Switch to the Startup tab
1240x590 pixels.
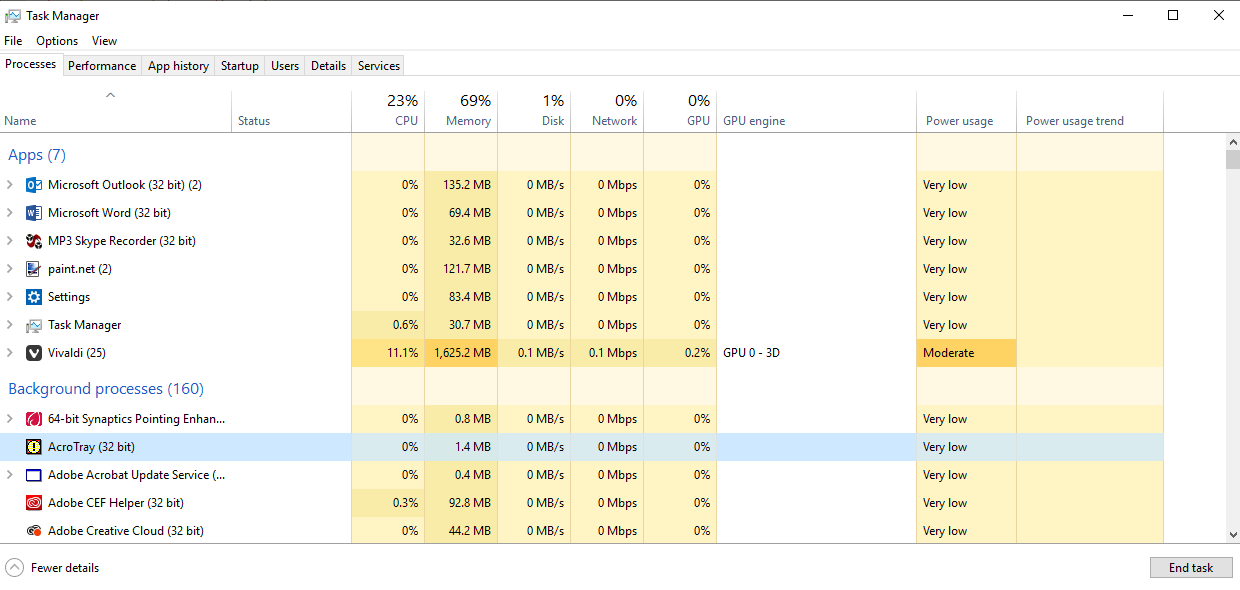240,66
